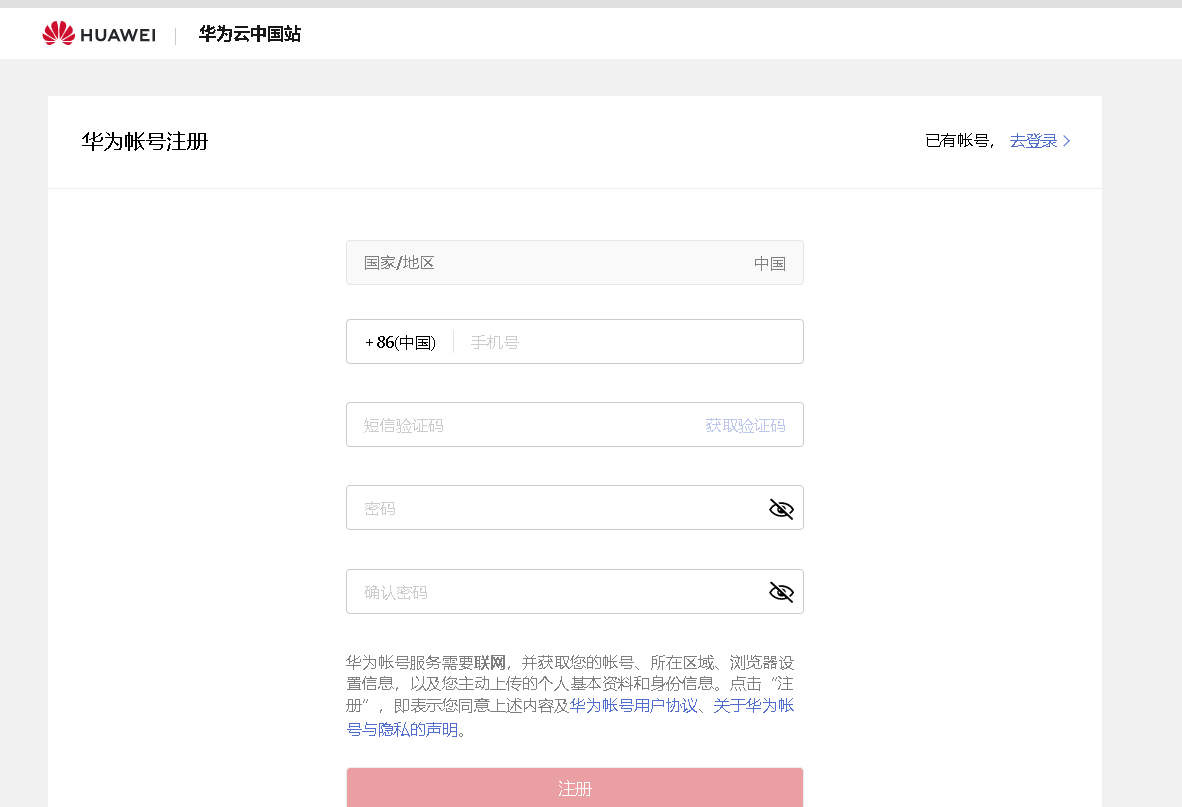The height and width of the screenshot is (807, 1182).
Task: Toggle visibility eye icon in 密码 field
Action: [781, 509]
